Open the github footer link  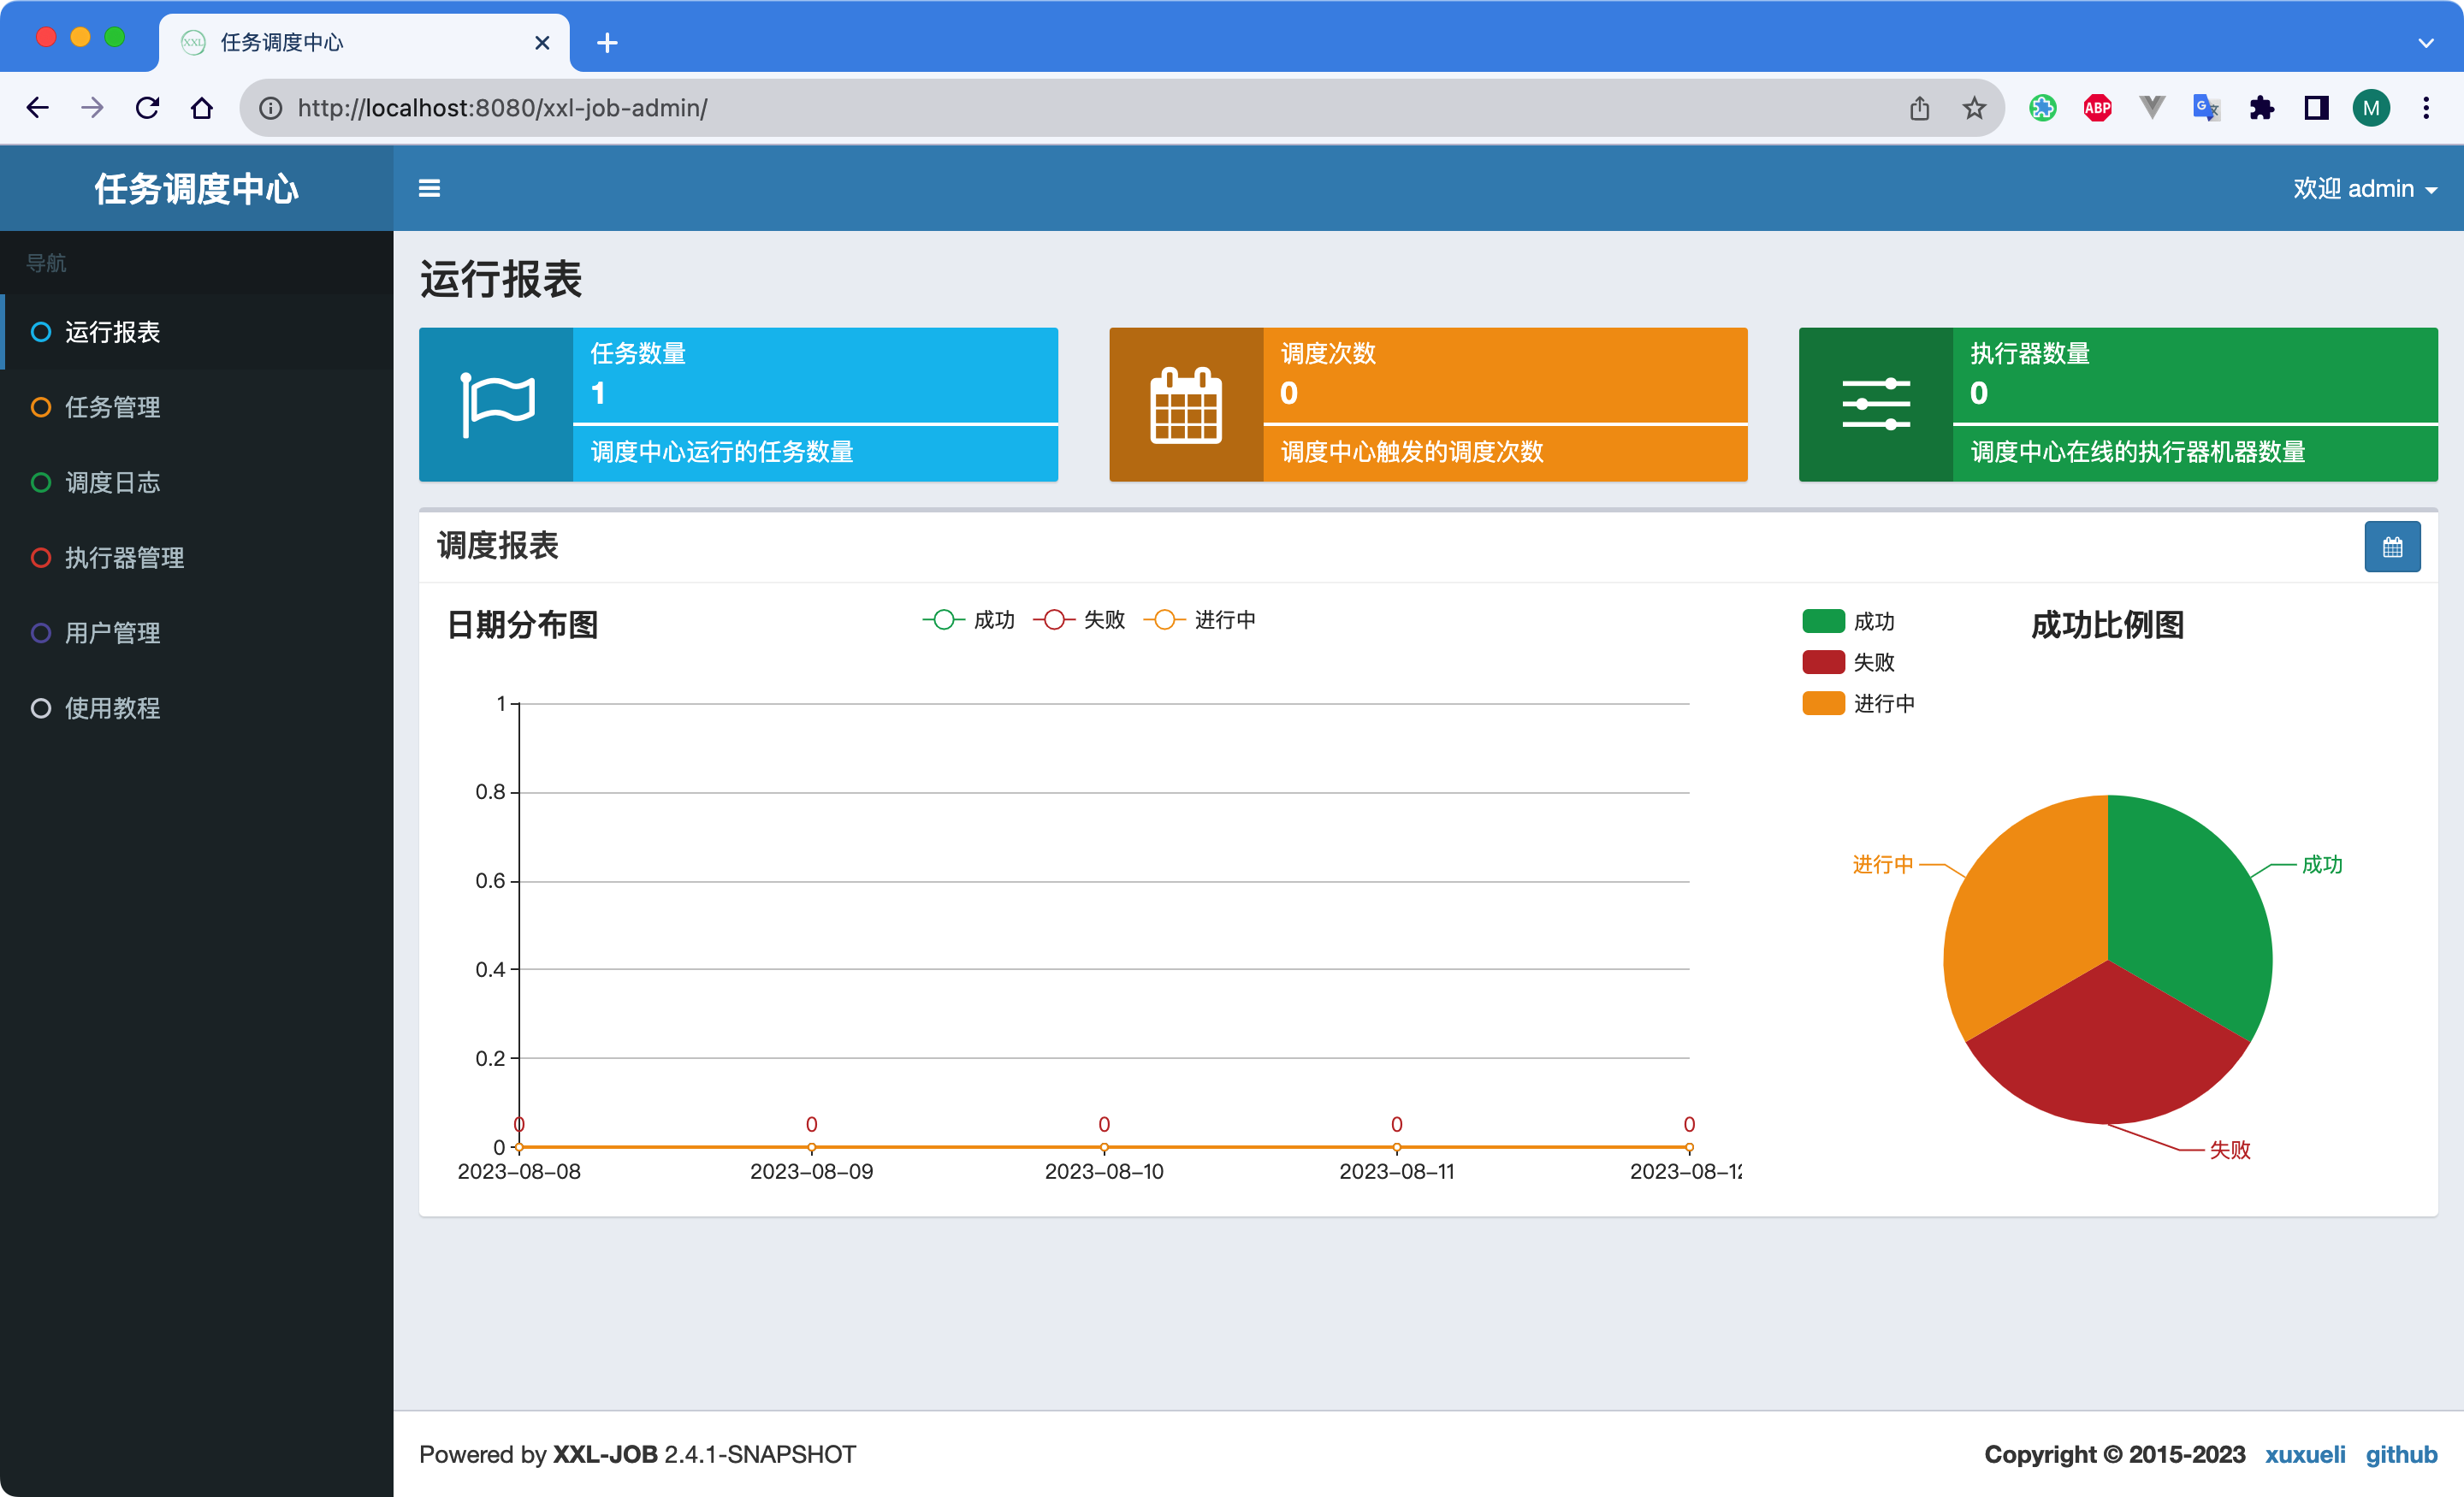(2401, 1454)
